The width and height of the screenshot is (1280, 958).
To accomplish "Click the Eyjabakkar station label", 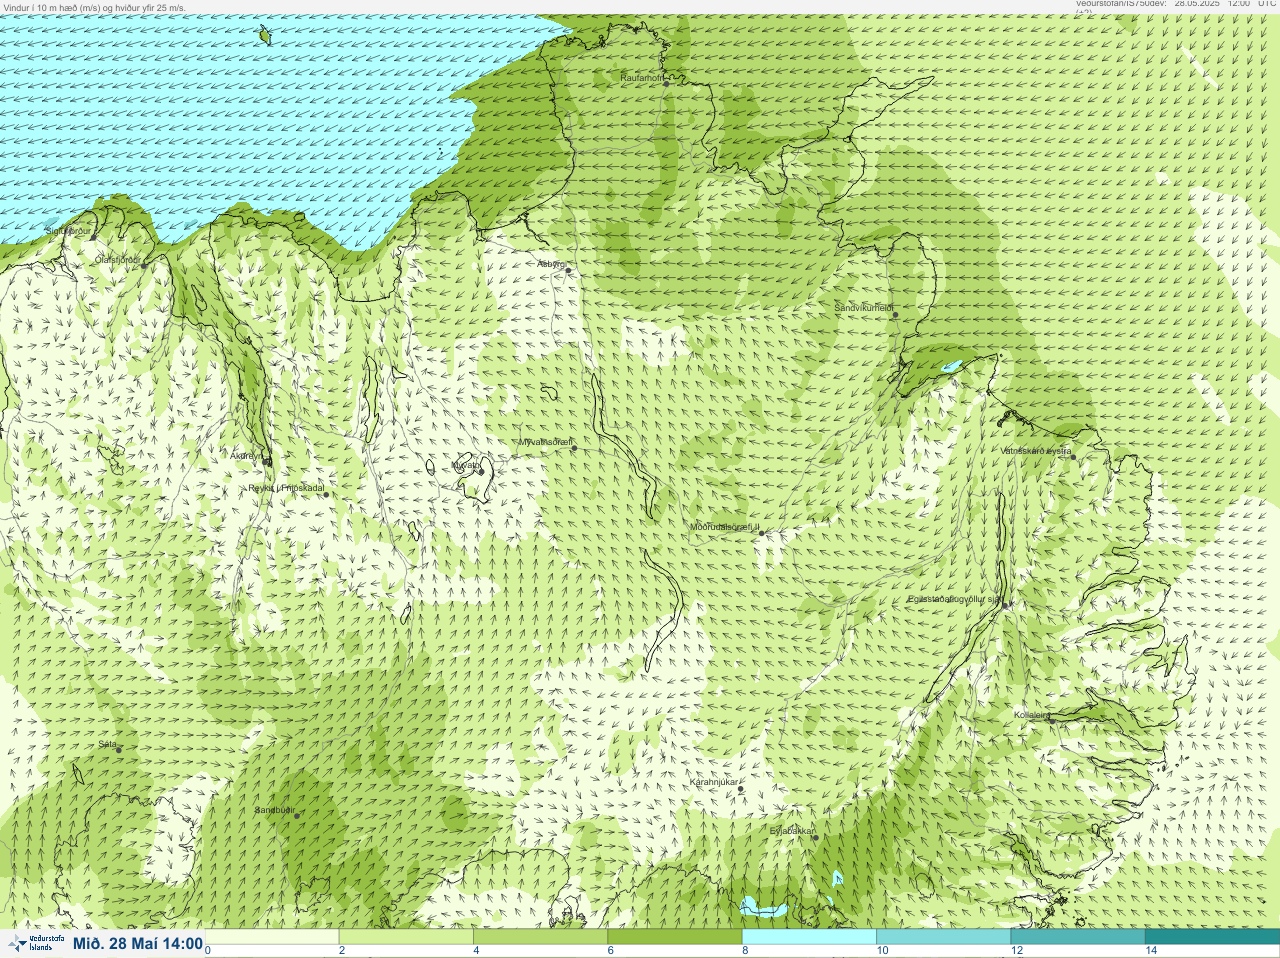I will point(793,830).
